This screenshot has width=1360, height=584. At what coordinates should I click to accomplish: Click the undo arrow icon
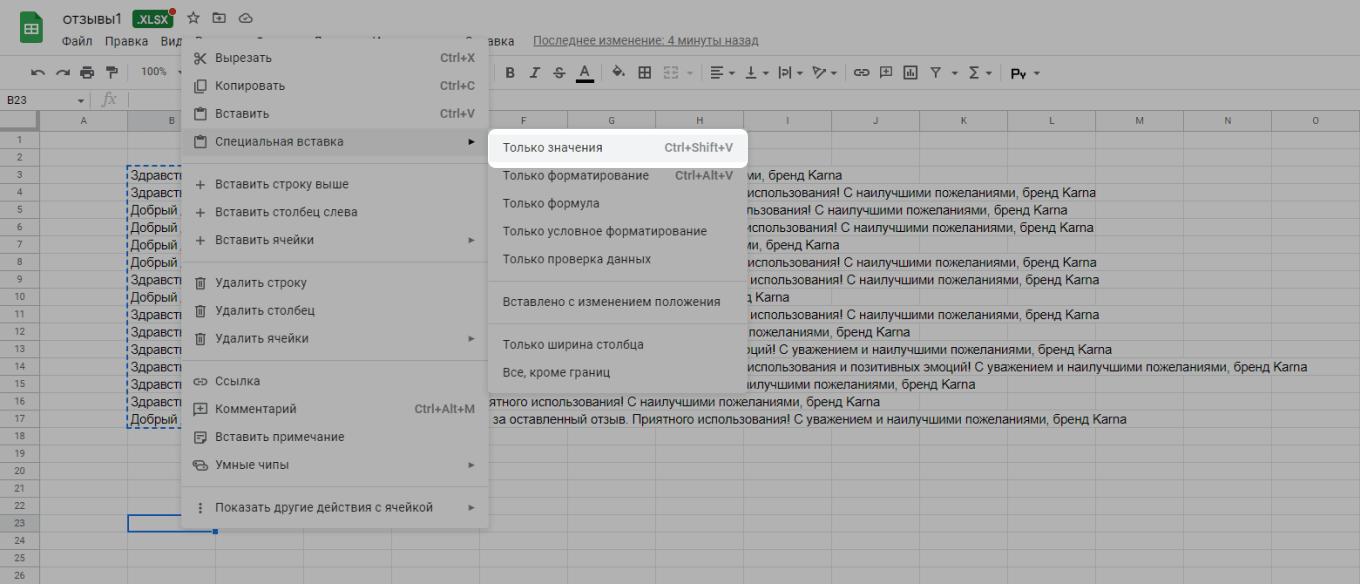coord(39,72)
